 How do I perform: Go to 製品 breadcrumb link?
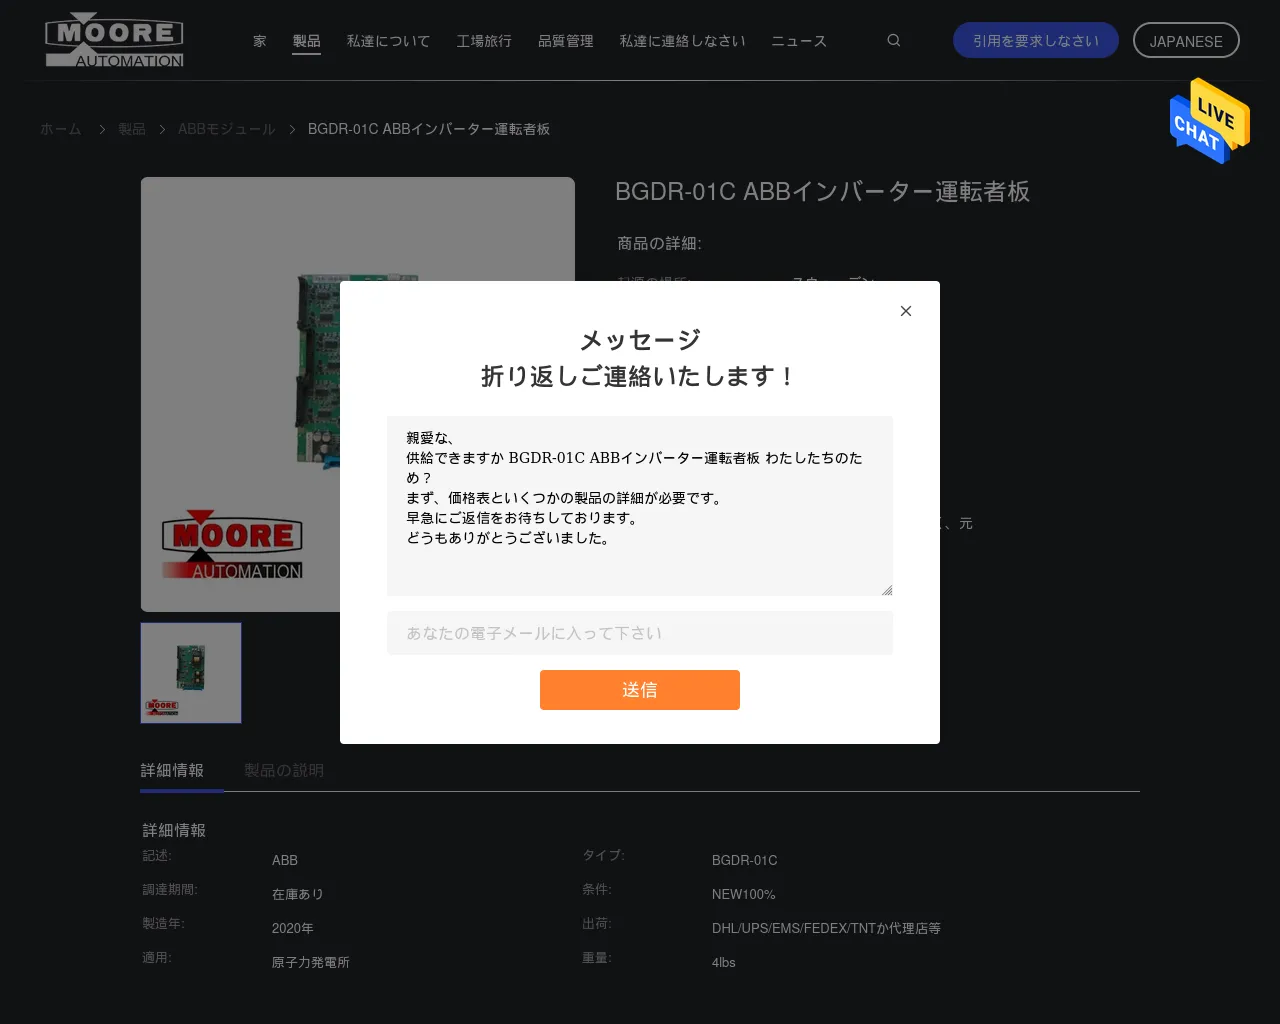132,129
